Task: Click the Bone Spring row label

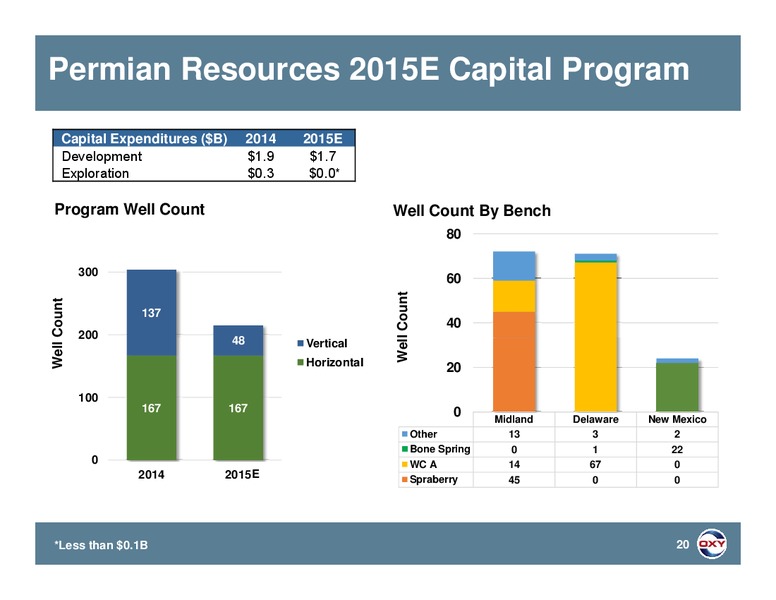Action: [440, 449]
